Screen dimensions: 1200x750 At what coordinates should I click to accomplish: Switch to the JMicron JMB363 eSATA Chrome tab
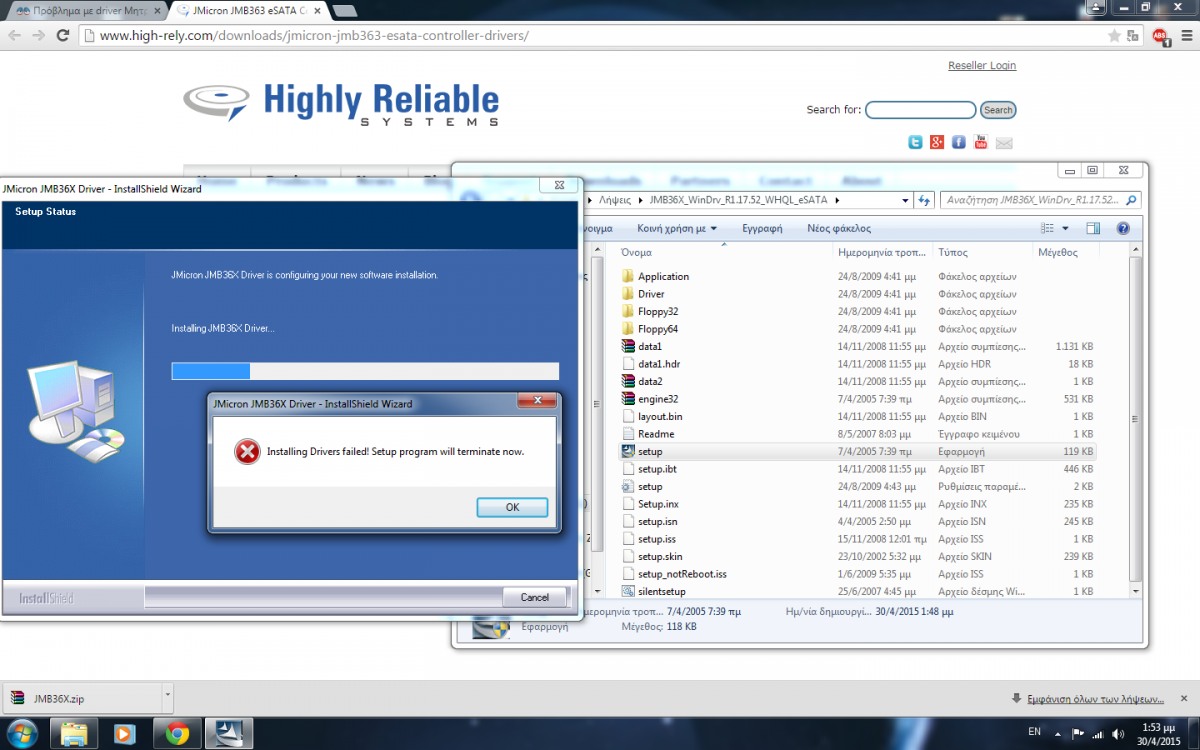click(x=248, y=9)
